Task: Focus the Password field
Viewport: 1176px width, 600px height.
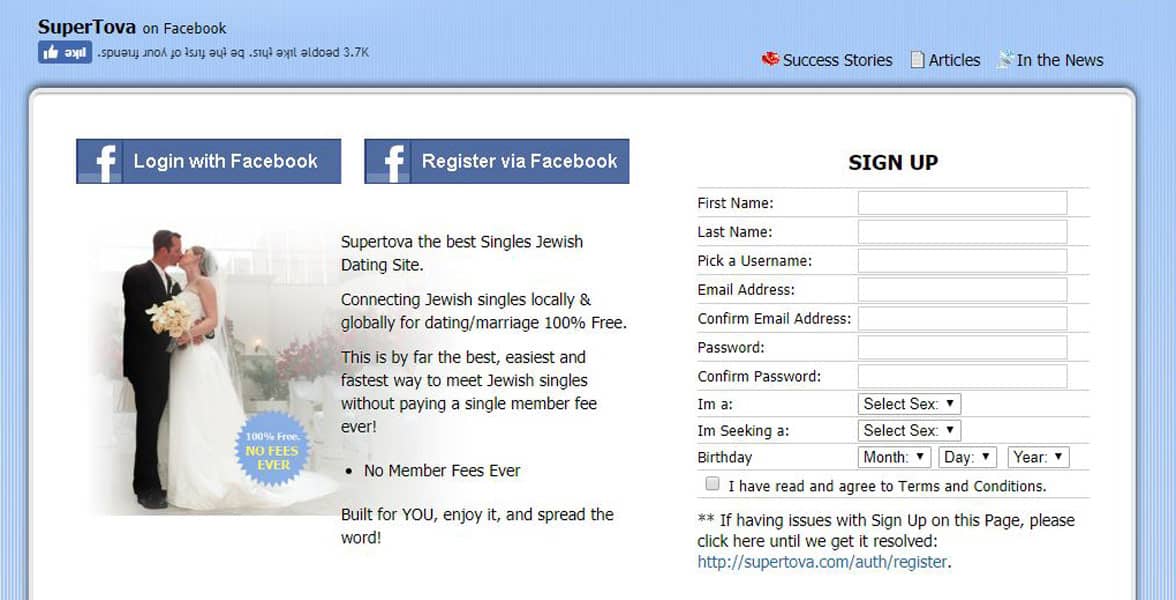Action: click(962, 347)
